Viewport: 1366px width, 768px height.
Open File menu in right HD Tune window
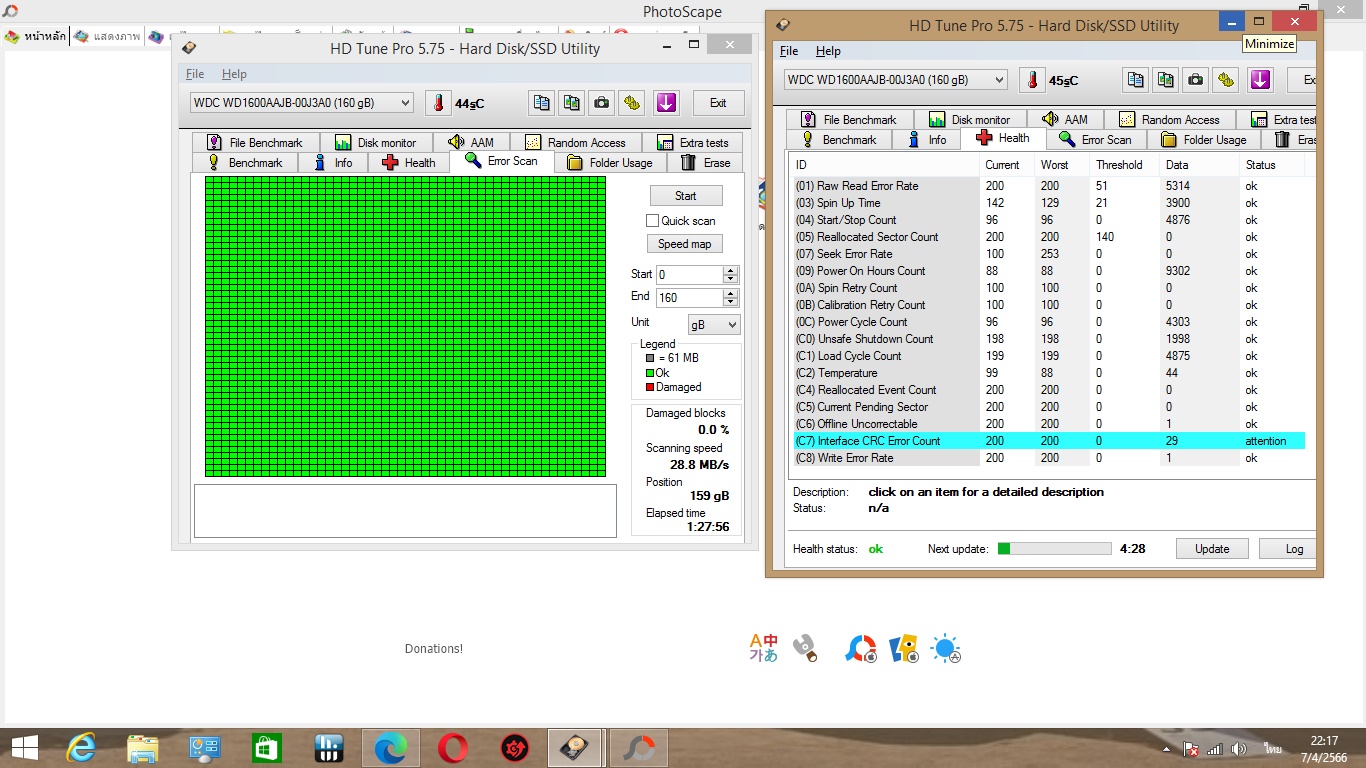pyautogui.click(x=789, y=51)
